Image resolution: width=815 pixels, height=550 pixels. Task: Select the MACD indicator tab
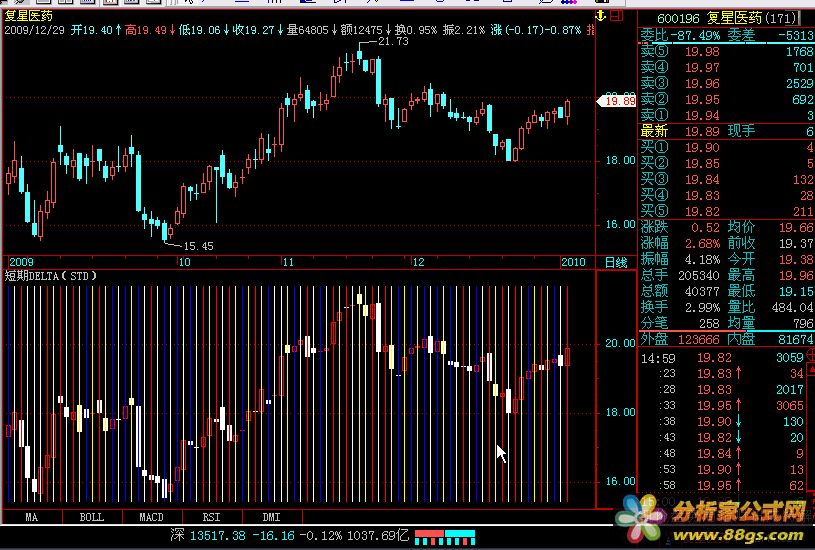point(152,517)
